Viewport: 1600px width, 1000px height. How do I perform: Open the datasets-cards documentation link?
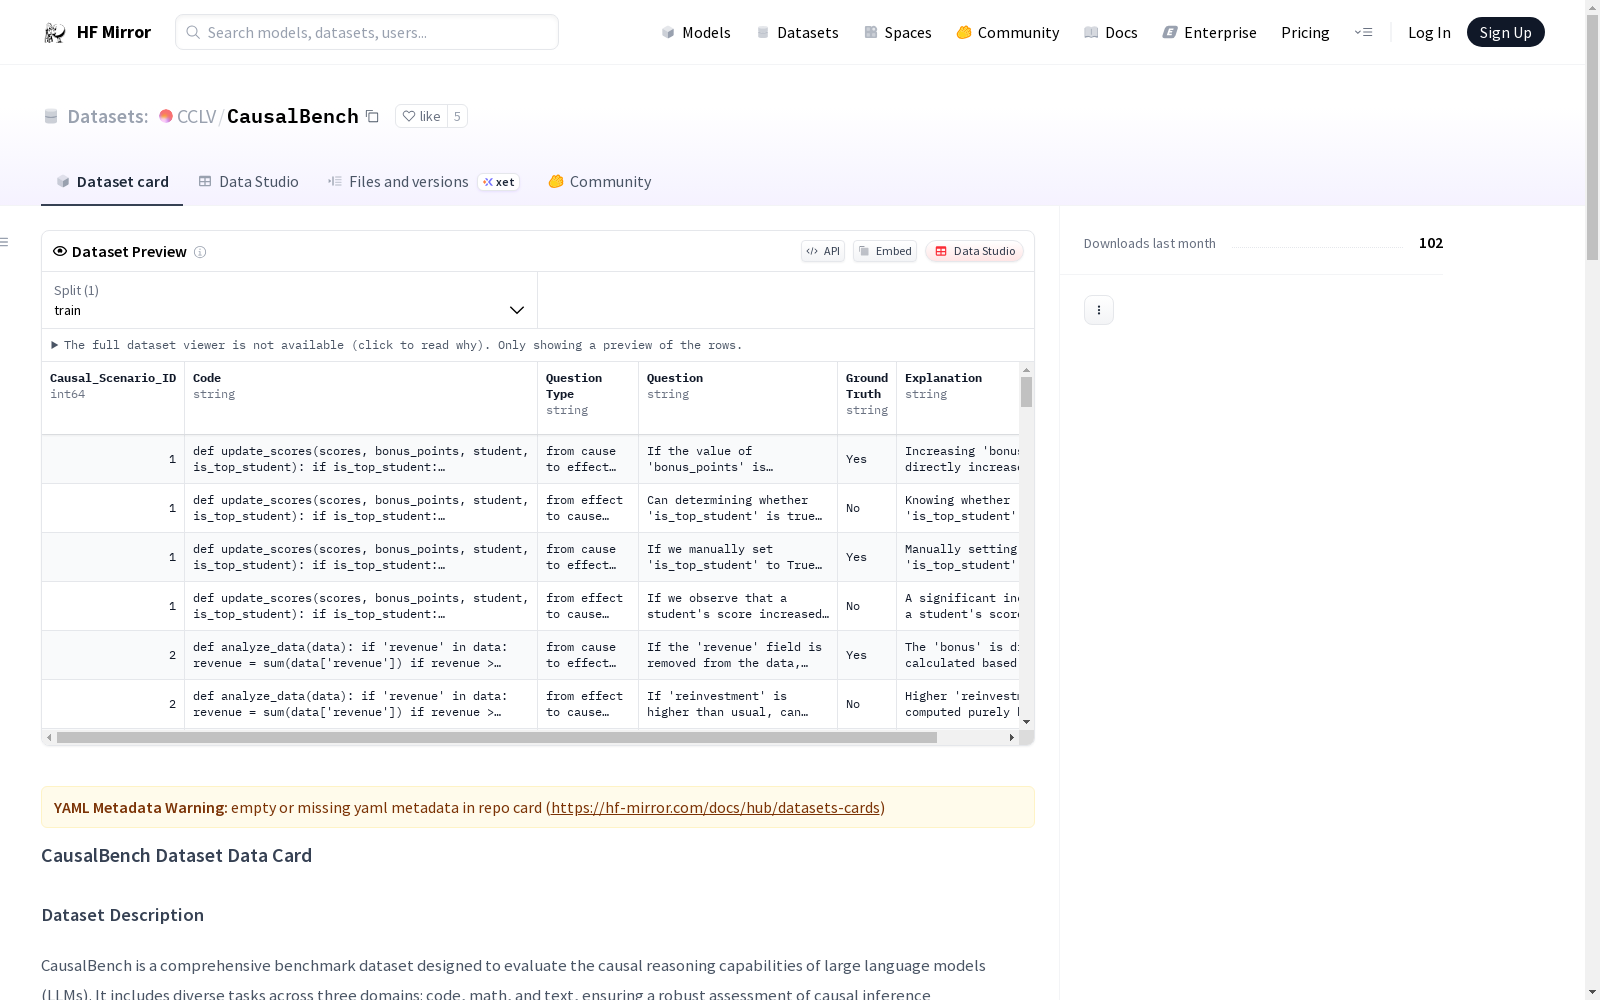[x=715, y=807]
